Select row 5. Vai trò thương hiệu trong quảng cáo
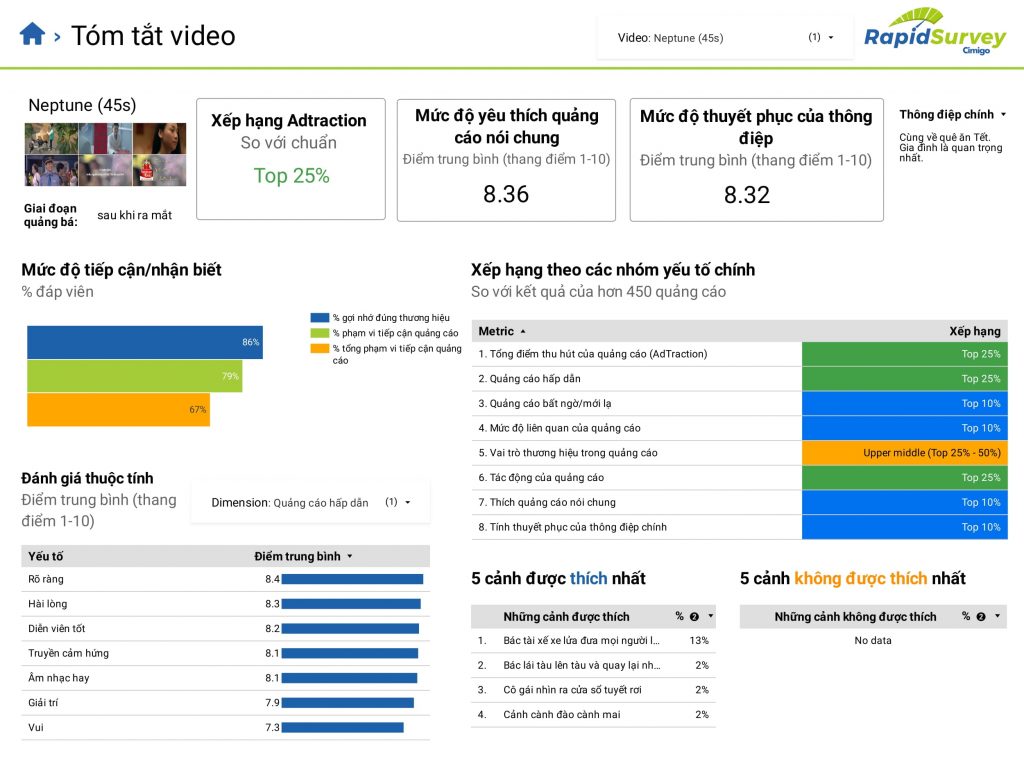The image size is (1024, 768). point(739,453)
